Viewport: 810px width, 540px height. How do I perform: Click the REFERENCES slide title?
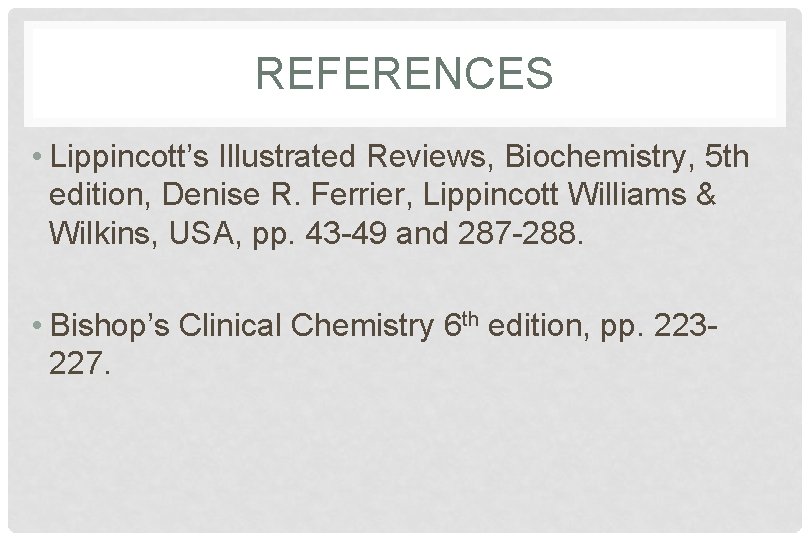404,73
